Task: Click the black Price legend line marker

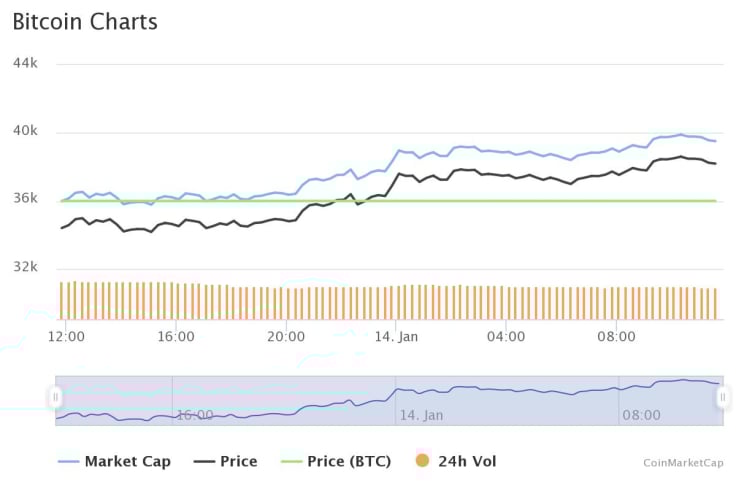Action: (204, 462)
